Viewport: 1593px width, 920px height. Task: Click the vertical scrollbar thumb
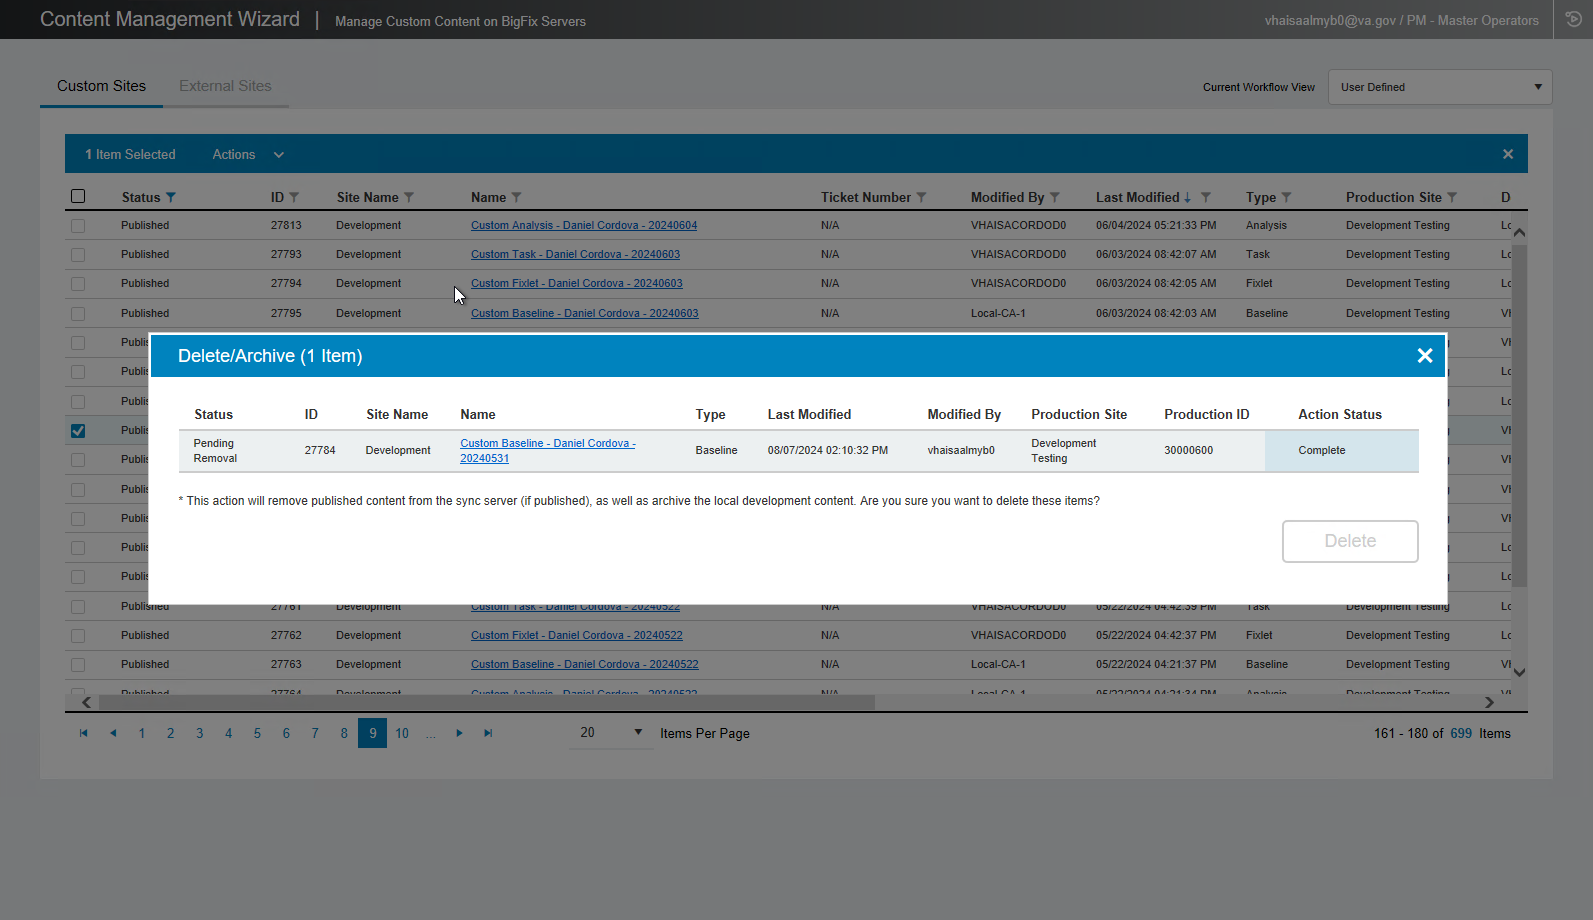pyautogui.click(x=1519, y=415)
